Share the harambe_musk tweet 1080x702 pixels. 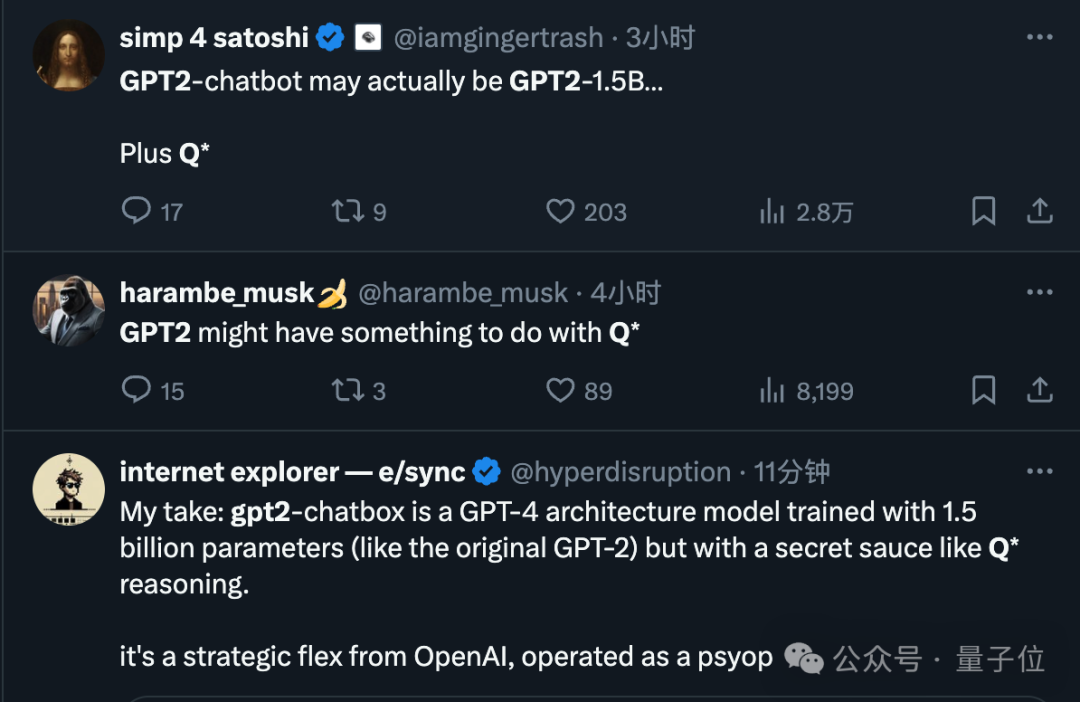pos(1039,390)
